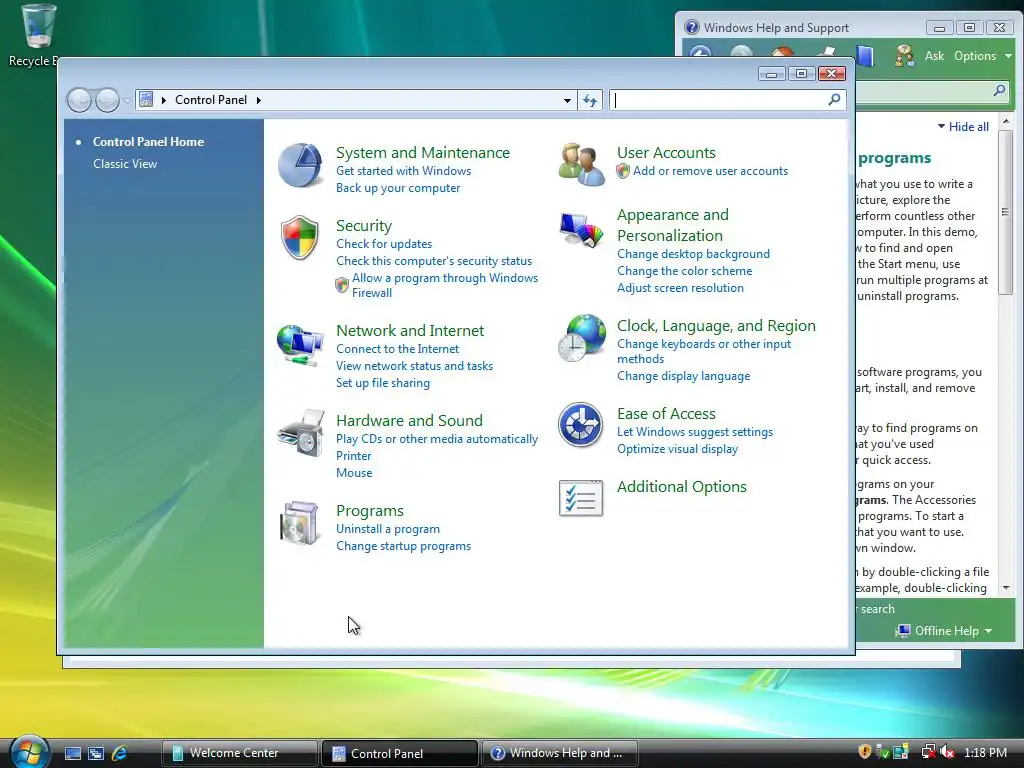Switch to Classic View
1024x768 pixels.
pos(125,164)
